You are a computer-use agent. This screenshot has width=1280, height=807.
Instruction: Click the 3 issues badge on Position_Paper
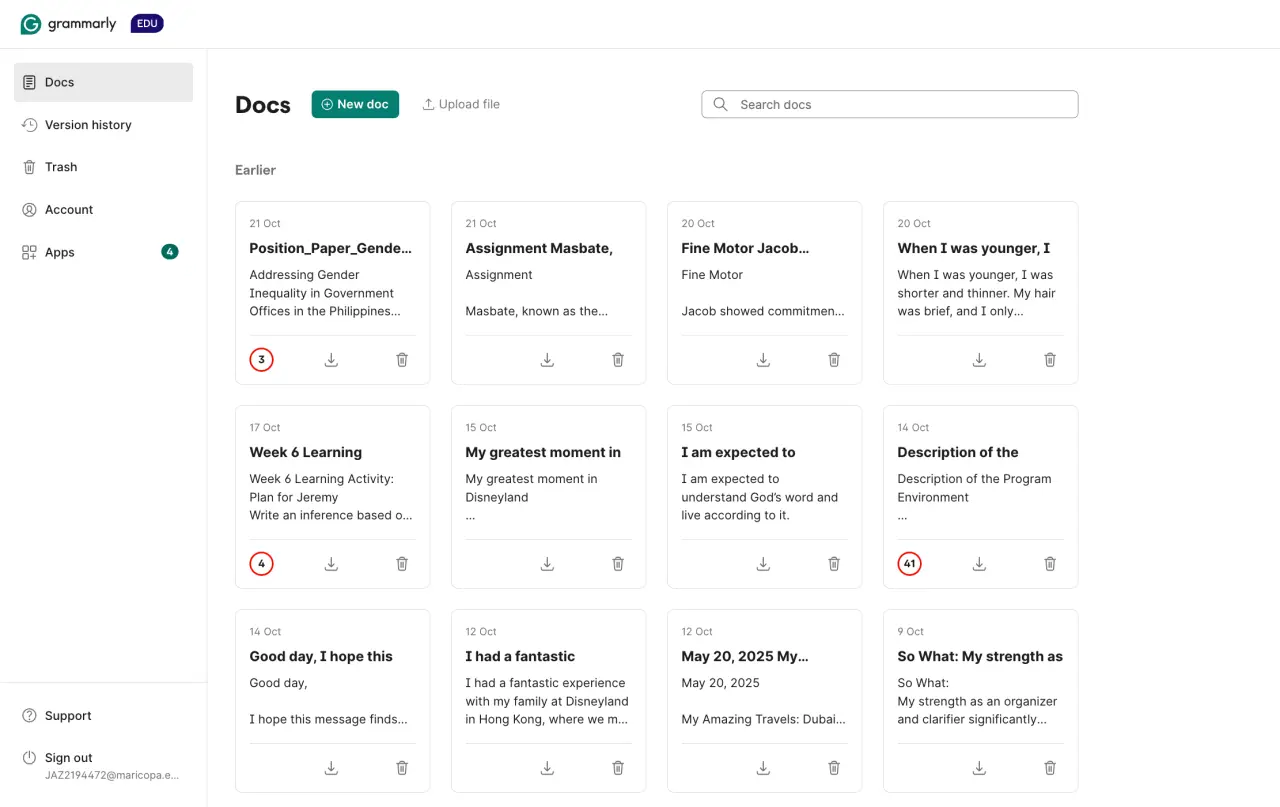261,360
